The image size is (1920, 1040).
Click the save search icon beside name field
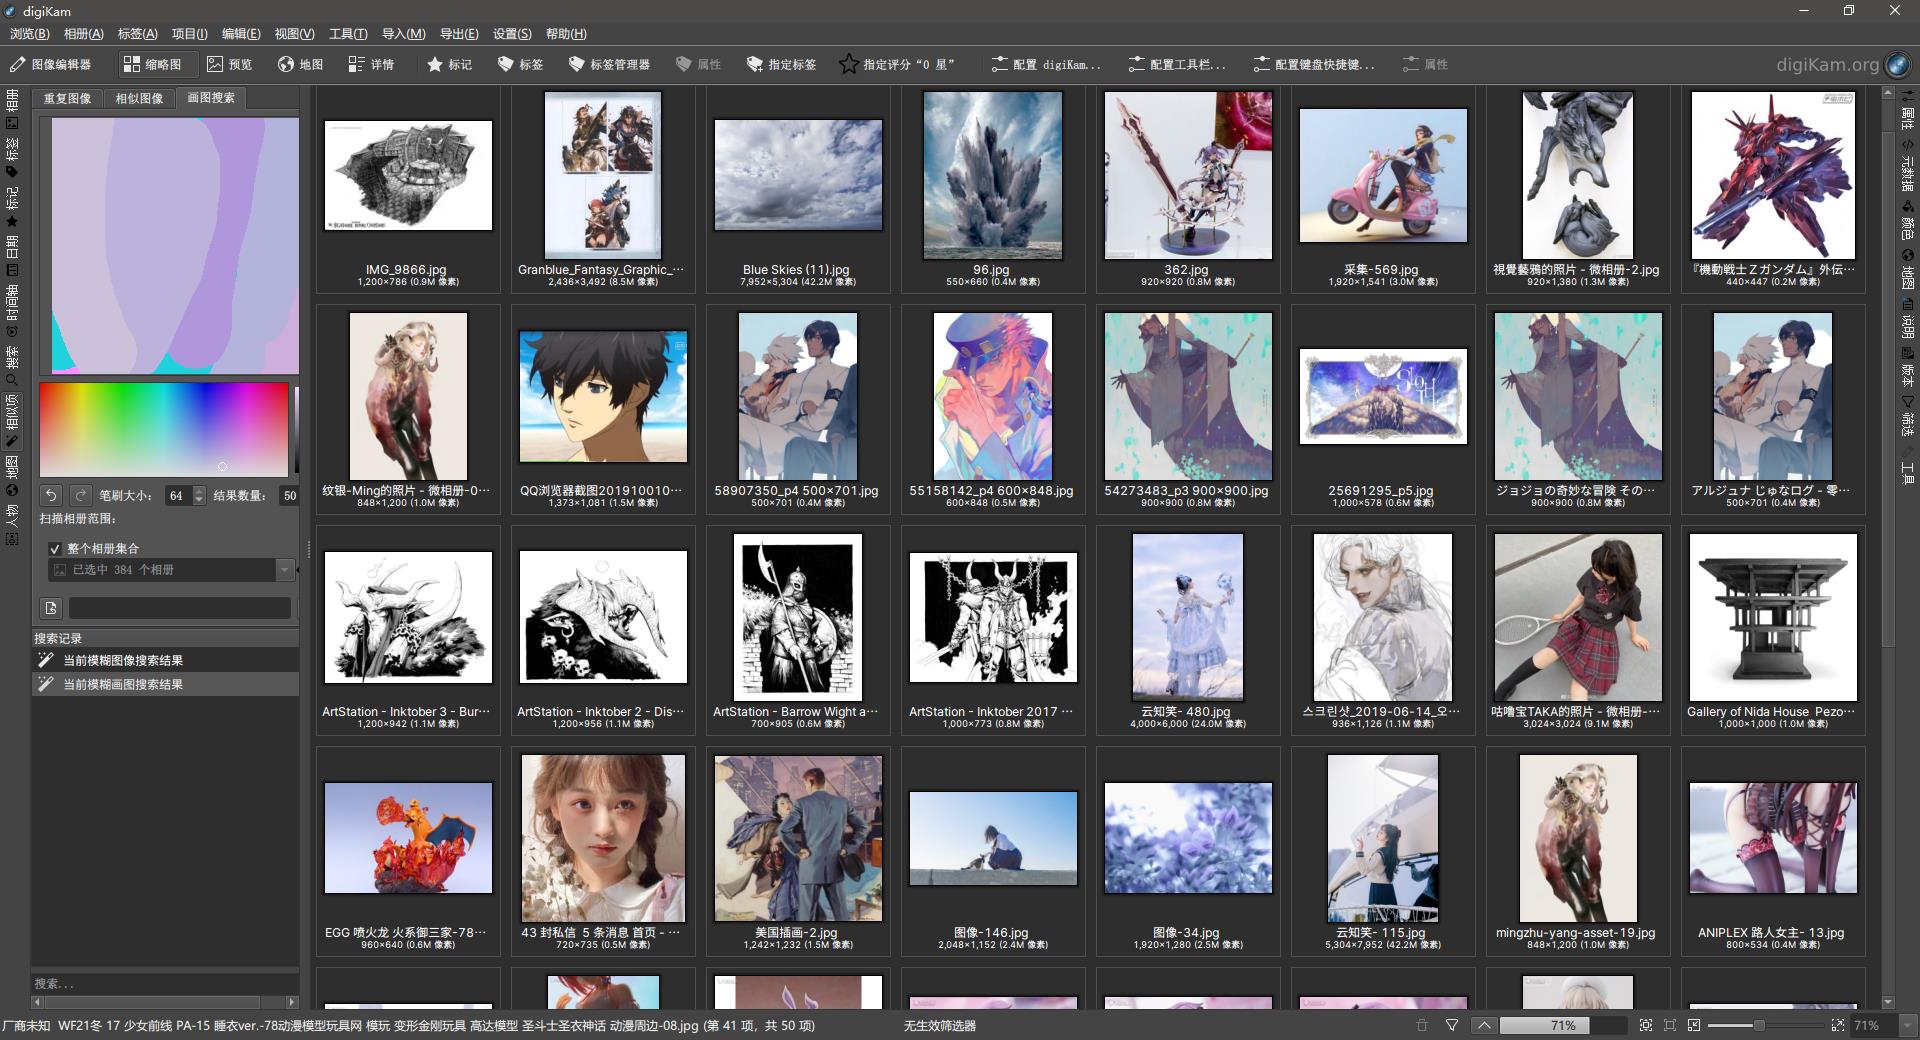coord(51,608)
